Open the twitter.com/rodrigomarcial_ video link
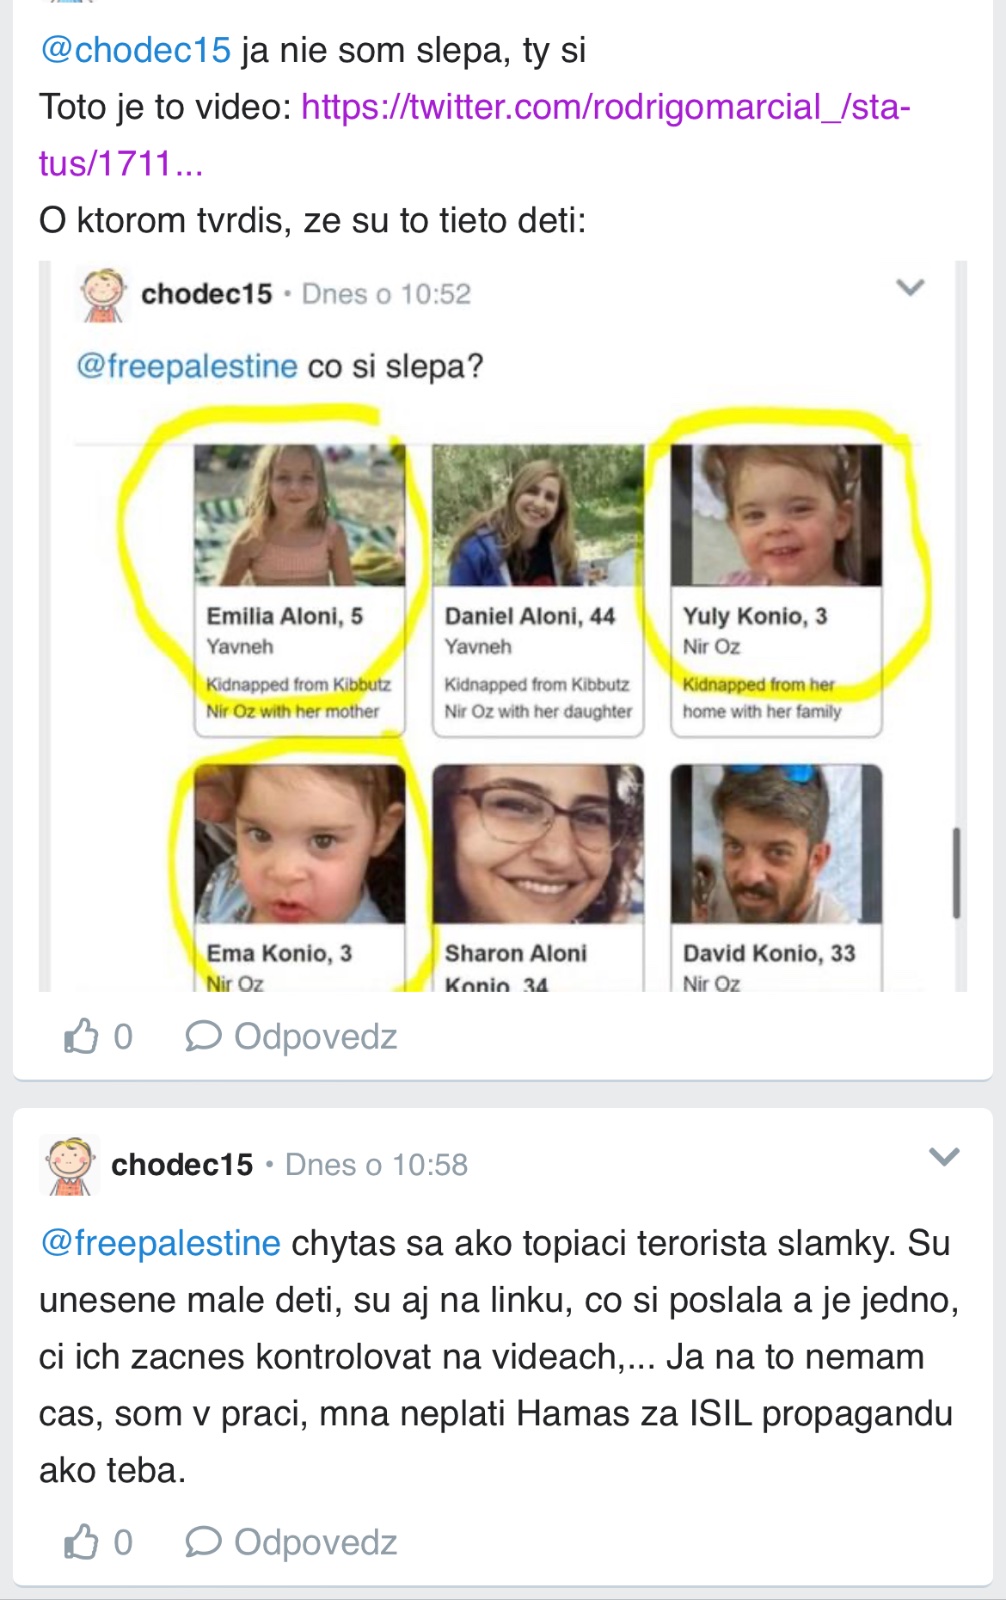 tap(605, 107)
